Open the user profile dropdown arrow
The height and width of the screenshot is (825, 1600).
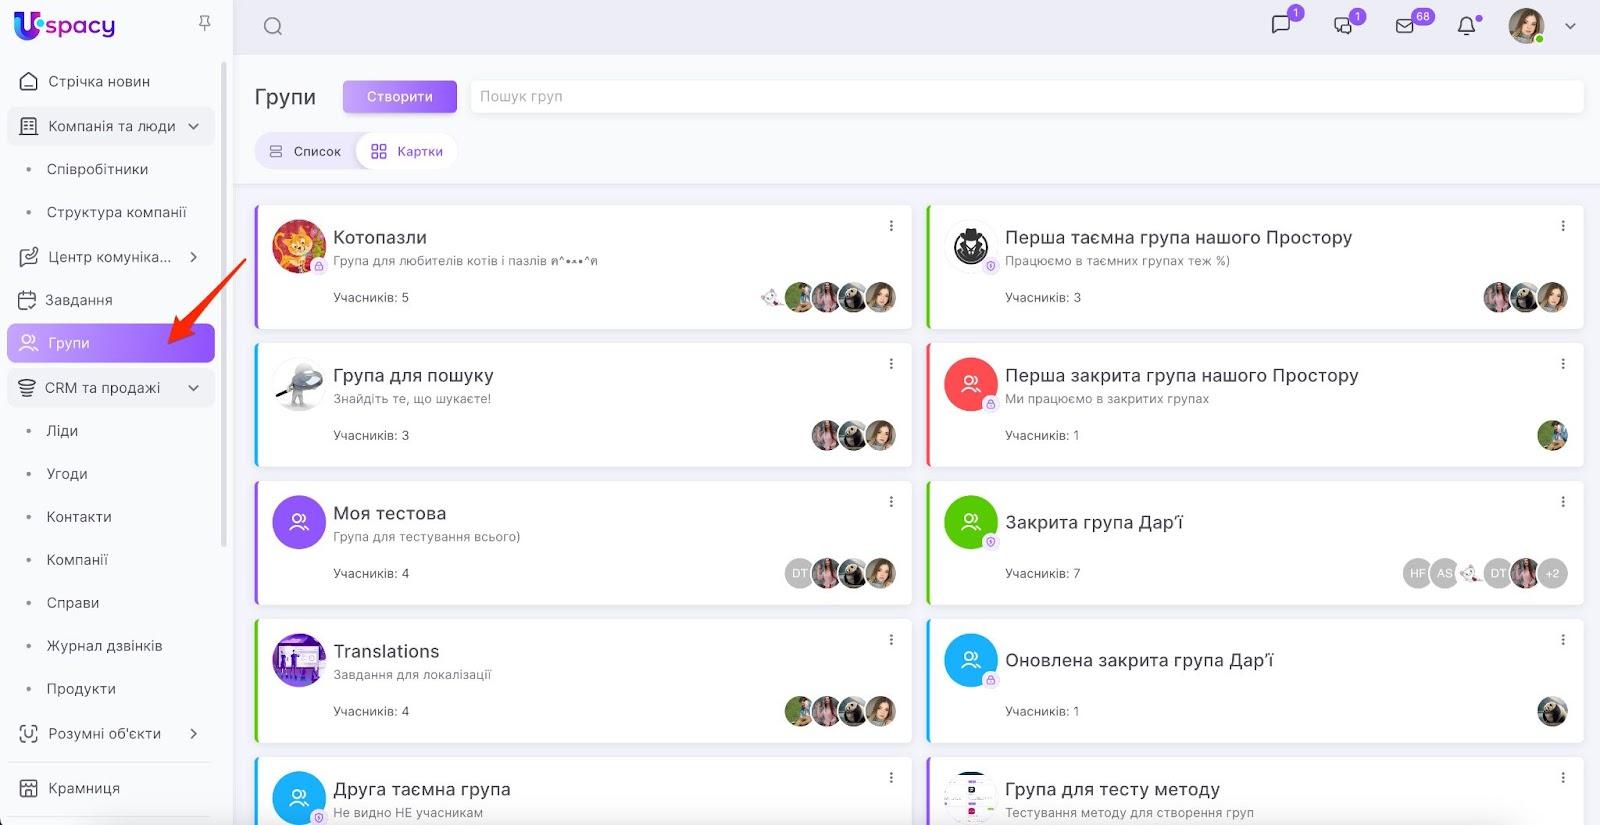(1570, 27)
